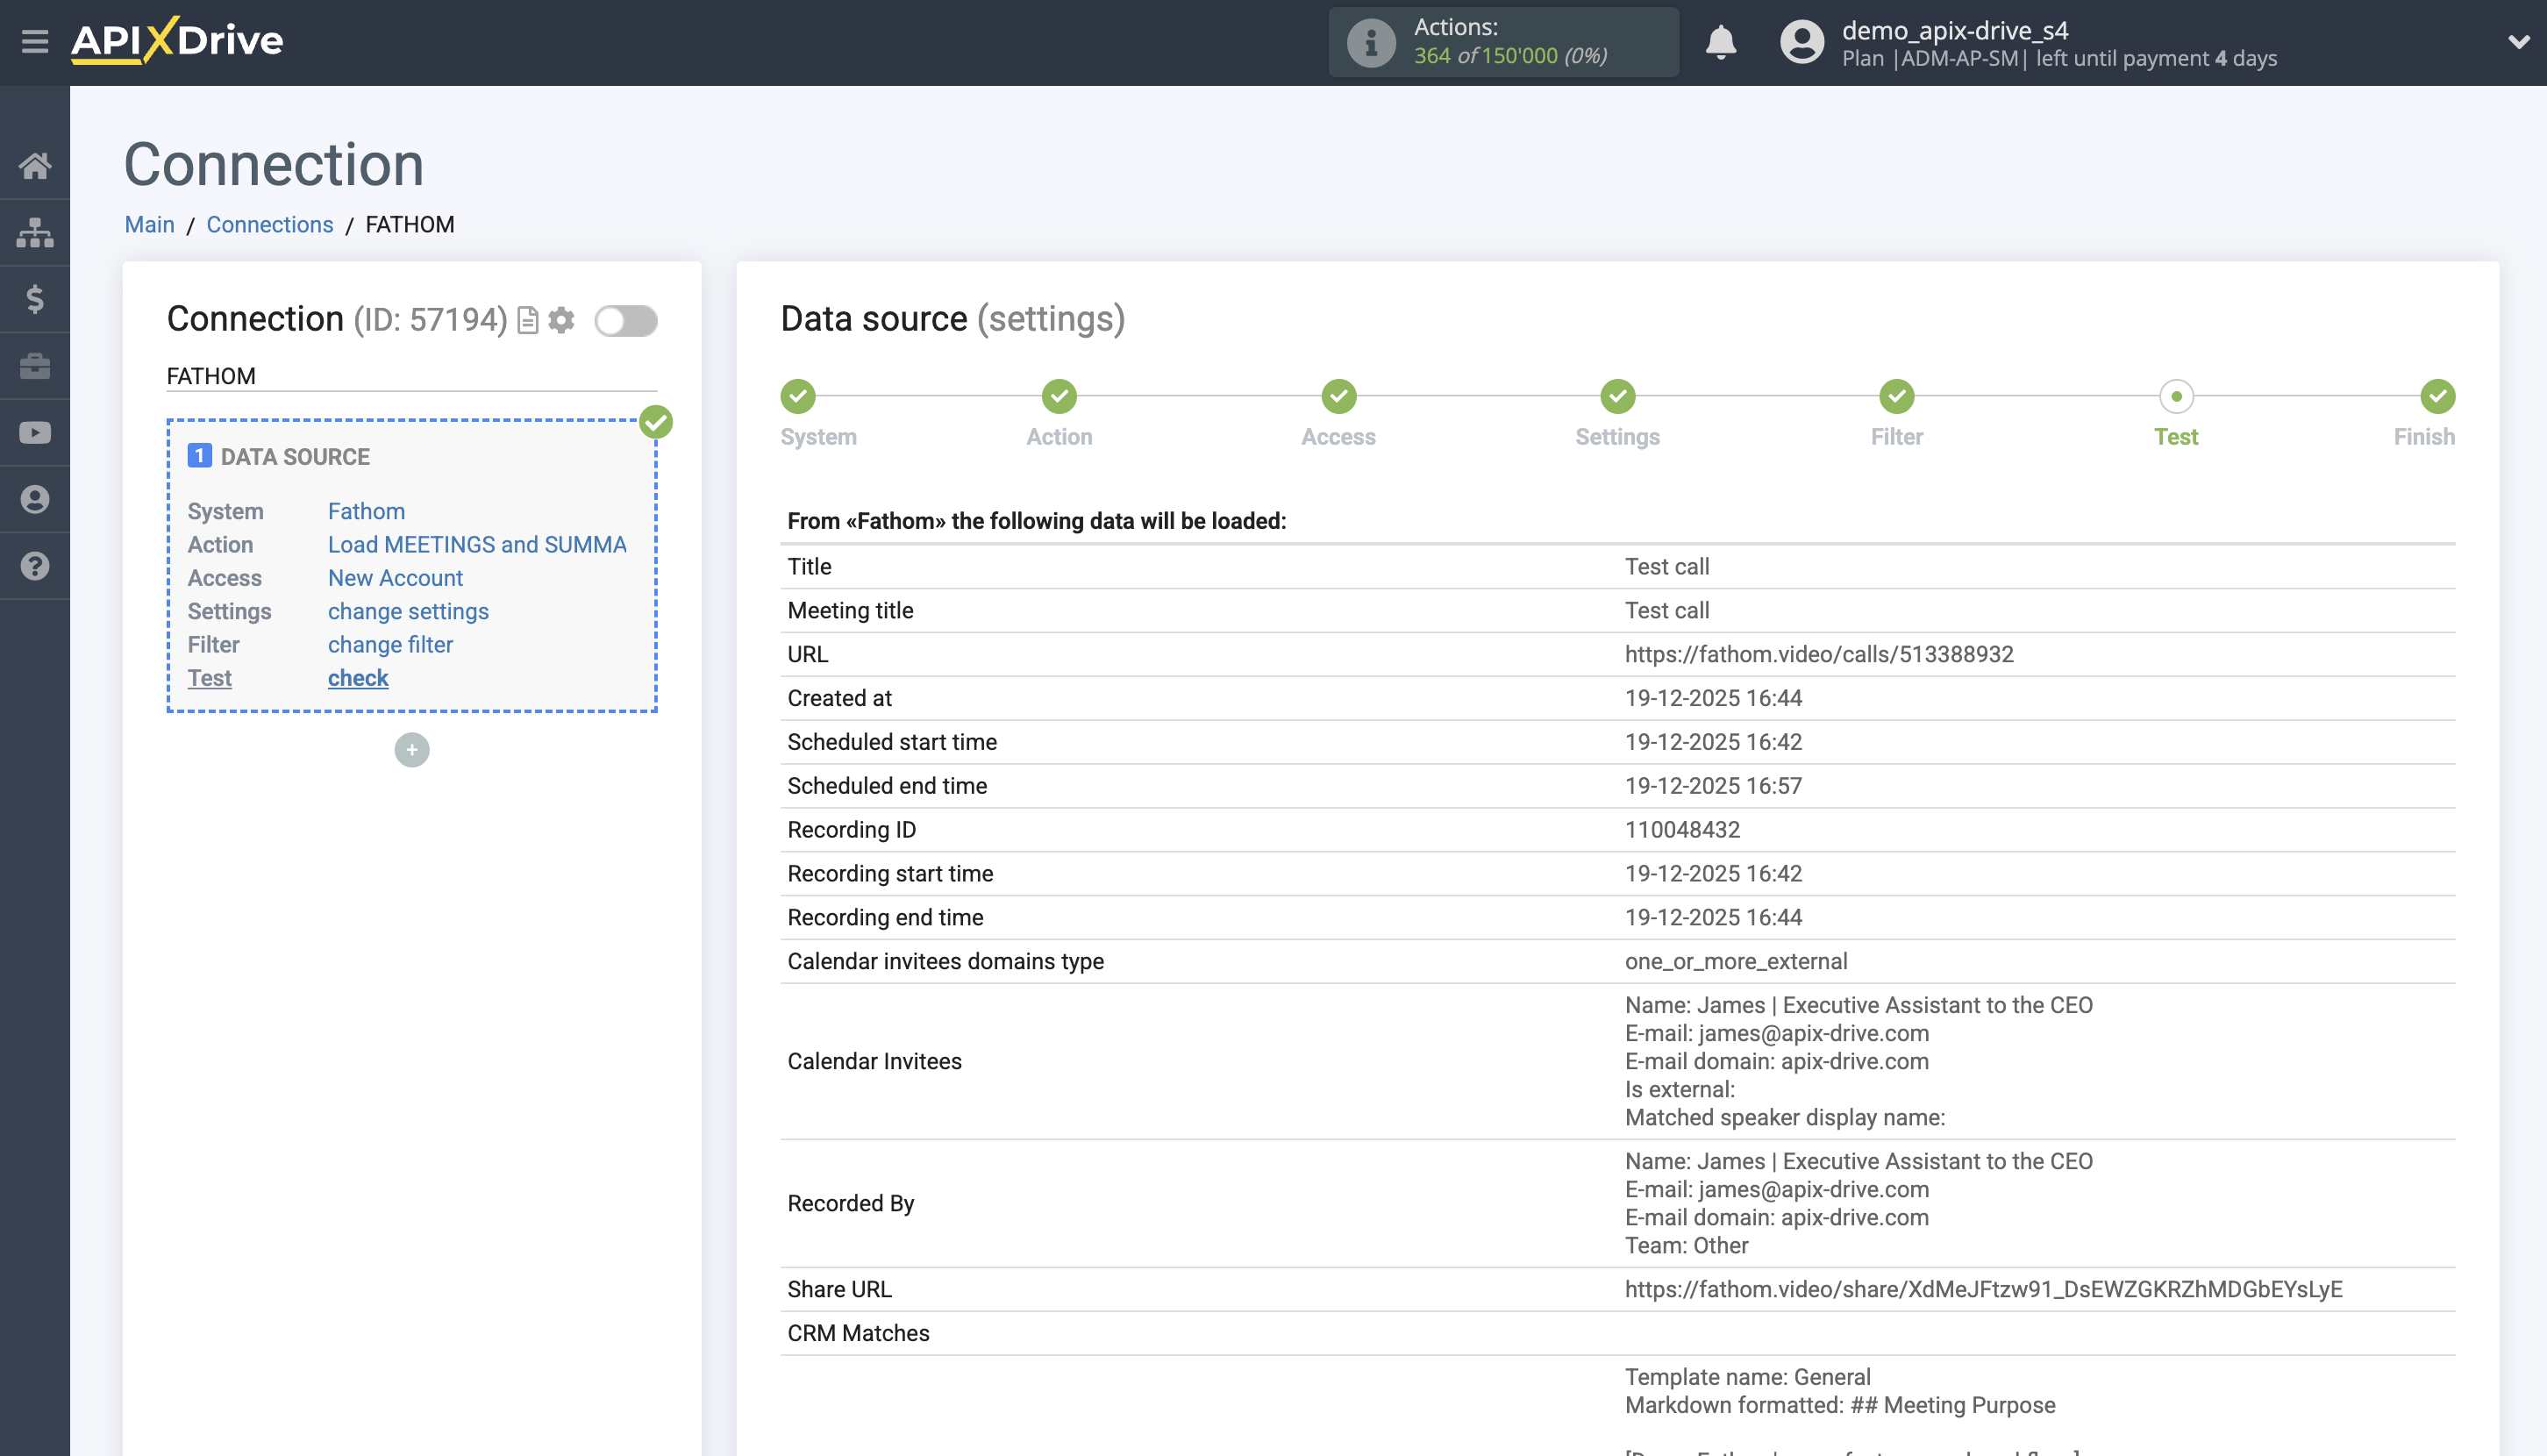
Task: Click the Home icon in the sidebar
Action: pos(35,166)
